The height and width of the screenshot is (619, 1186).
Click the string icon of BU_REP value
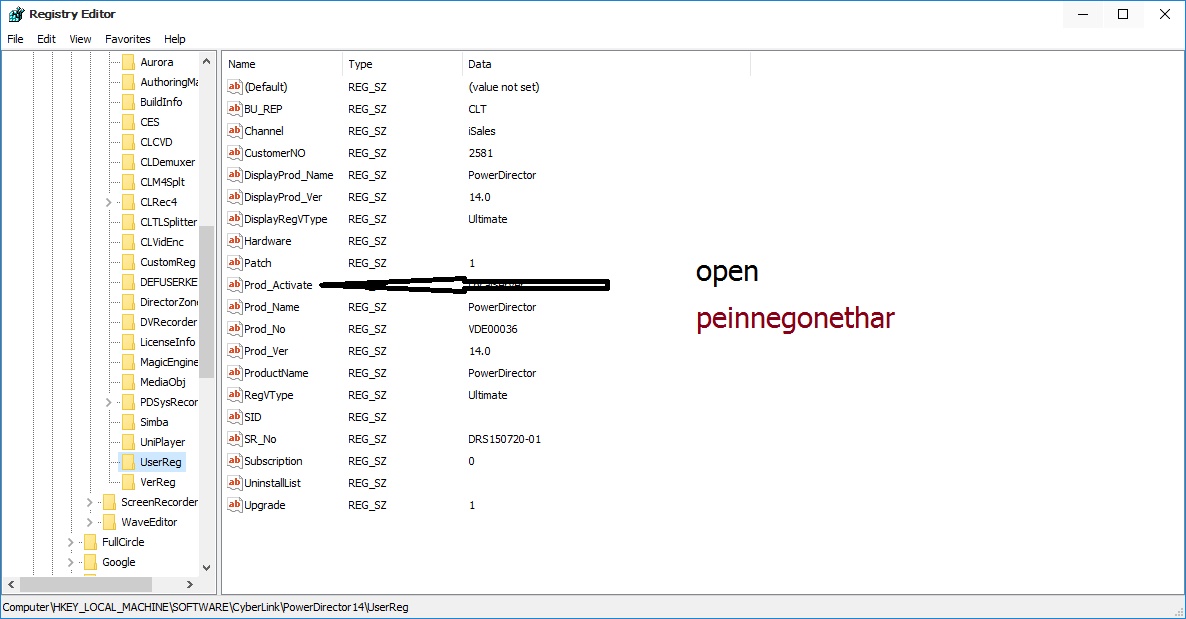(x=234, y=109)
